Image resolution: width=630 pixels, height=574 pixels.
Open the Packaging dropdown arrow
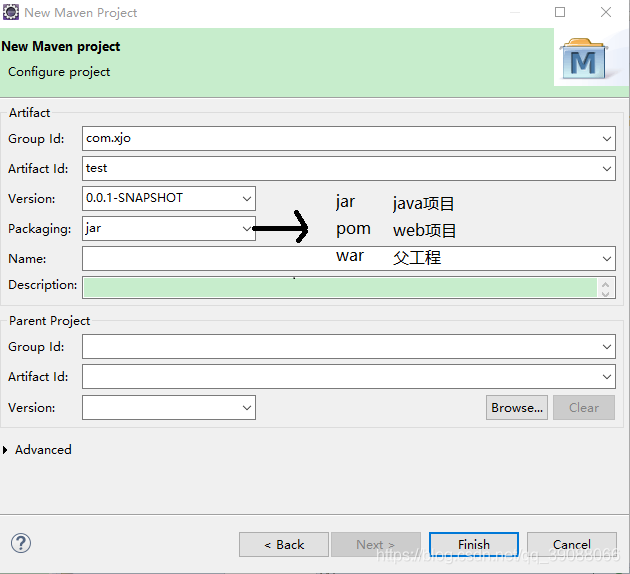click(247, 229)
